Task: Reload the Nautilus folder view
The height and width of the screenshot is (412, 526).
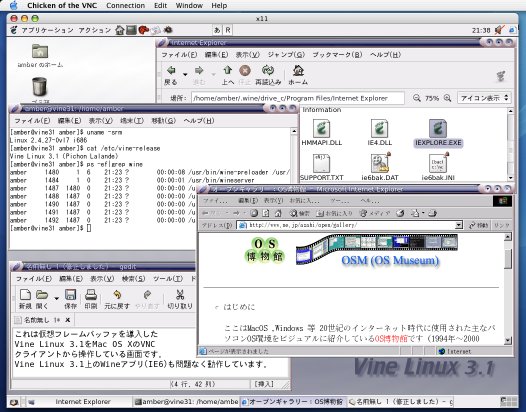Action: coord(268,75)
